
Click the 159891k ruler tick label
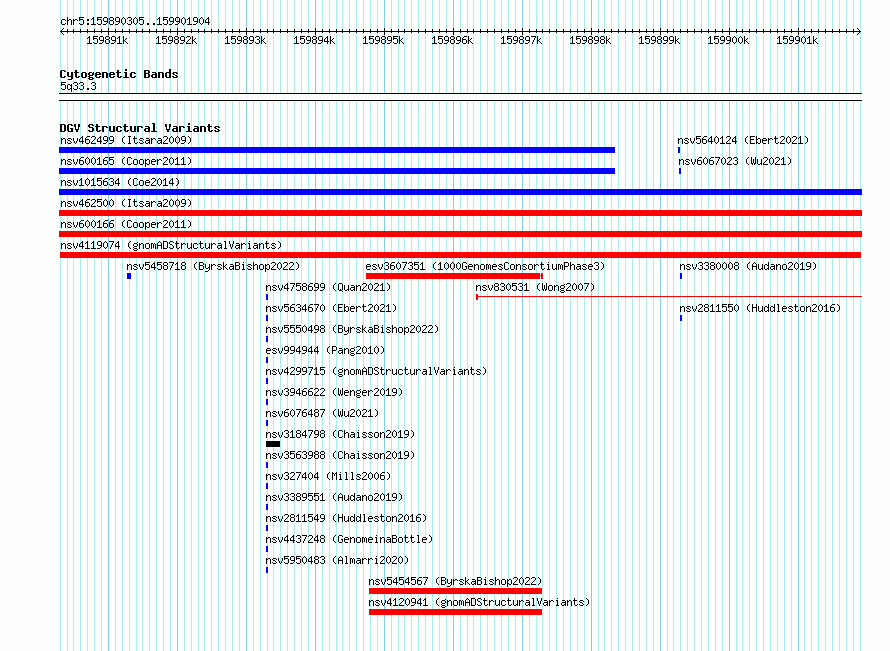[x=107, y=40]
